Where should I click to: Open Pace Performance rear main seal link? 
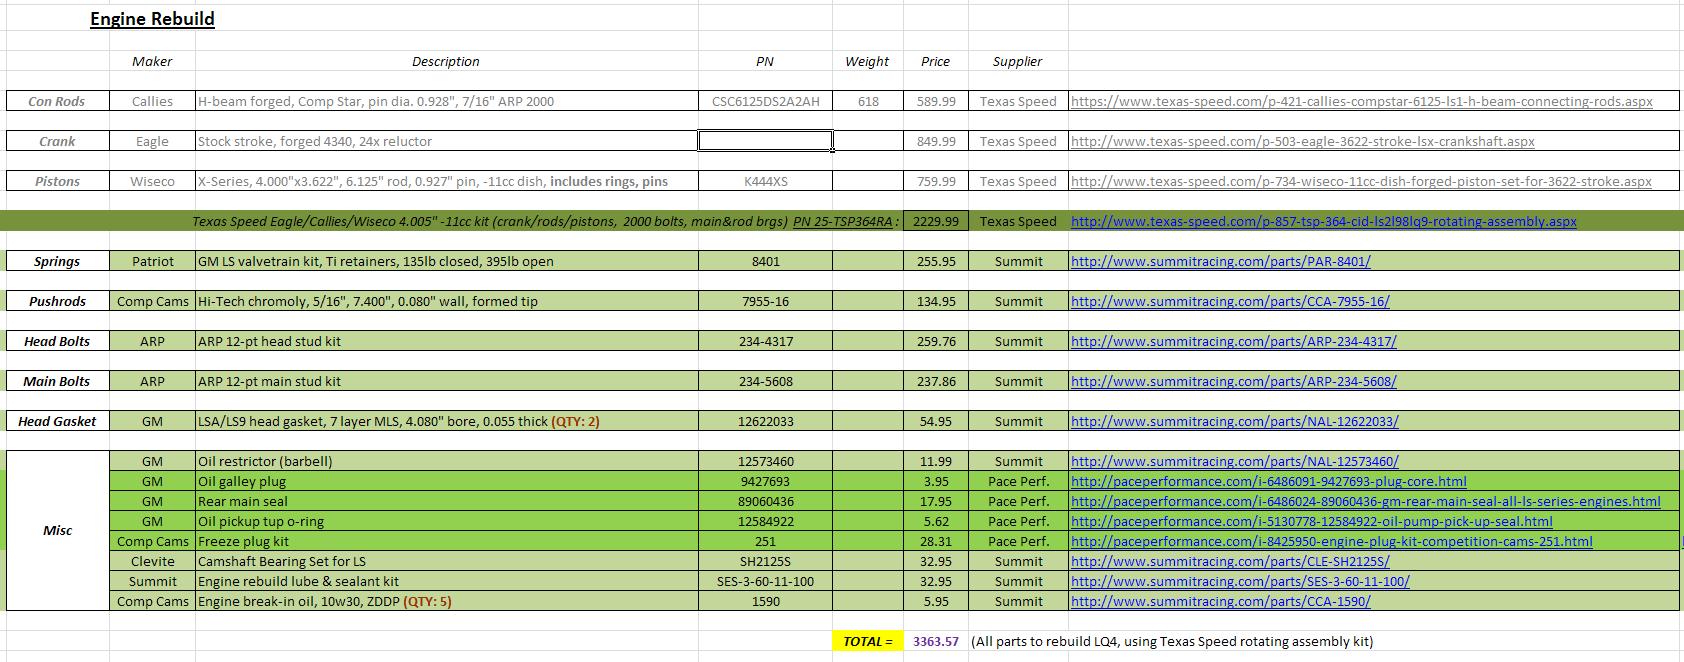tap(1365, 501)
